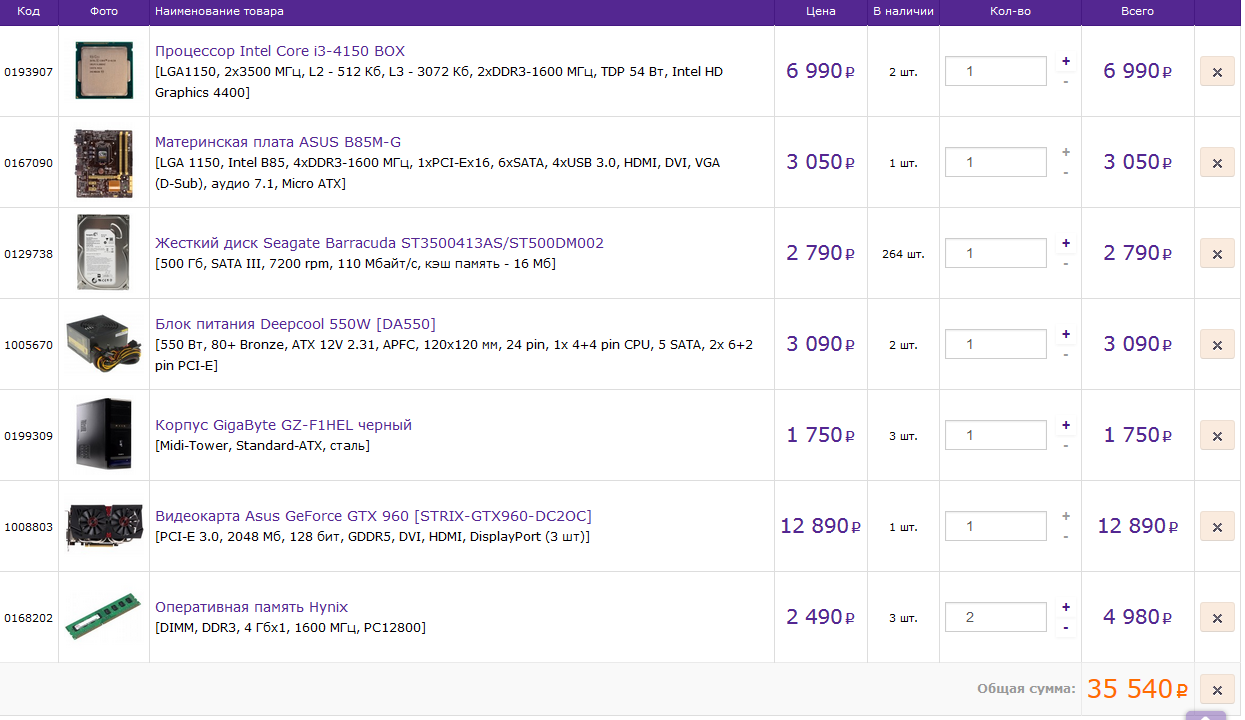Remove Intel Core i3-4150 processor from cart

pyautogui.click(x=1217, y=72)
